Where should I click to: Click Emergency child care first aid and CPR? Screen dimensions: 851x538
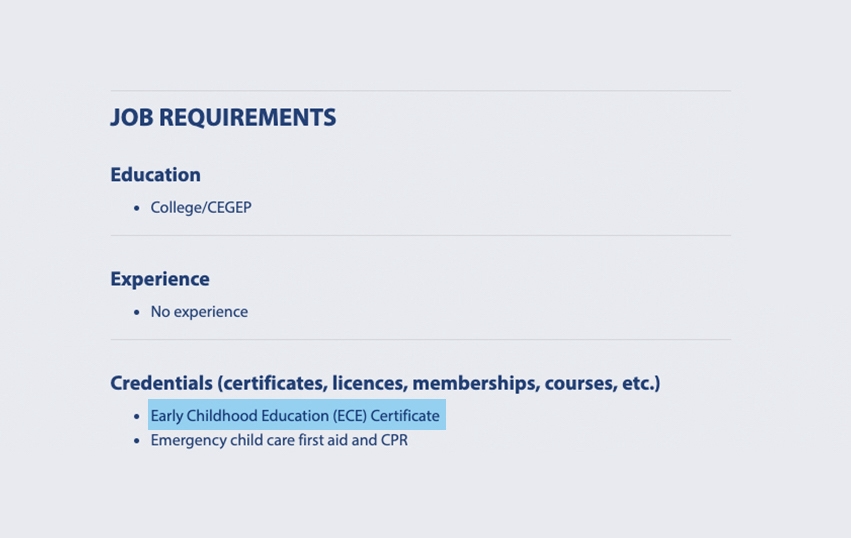click(279, 440)
